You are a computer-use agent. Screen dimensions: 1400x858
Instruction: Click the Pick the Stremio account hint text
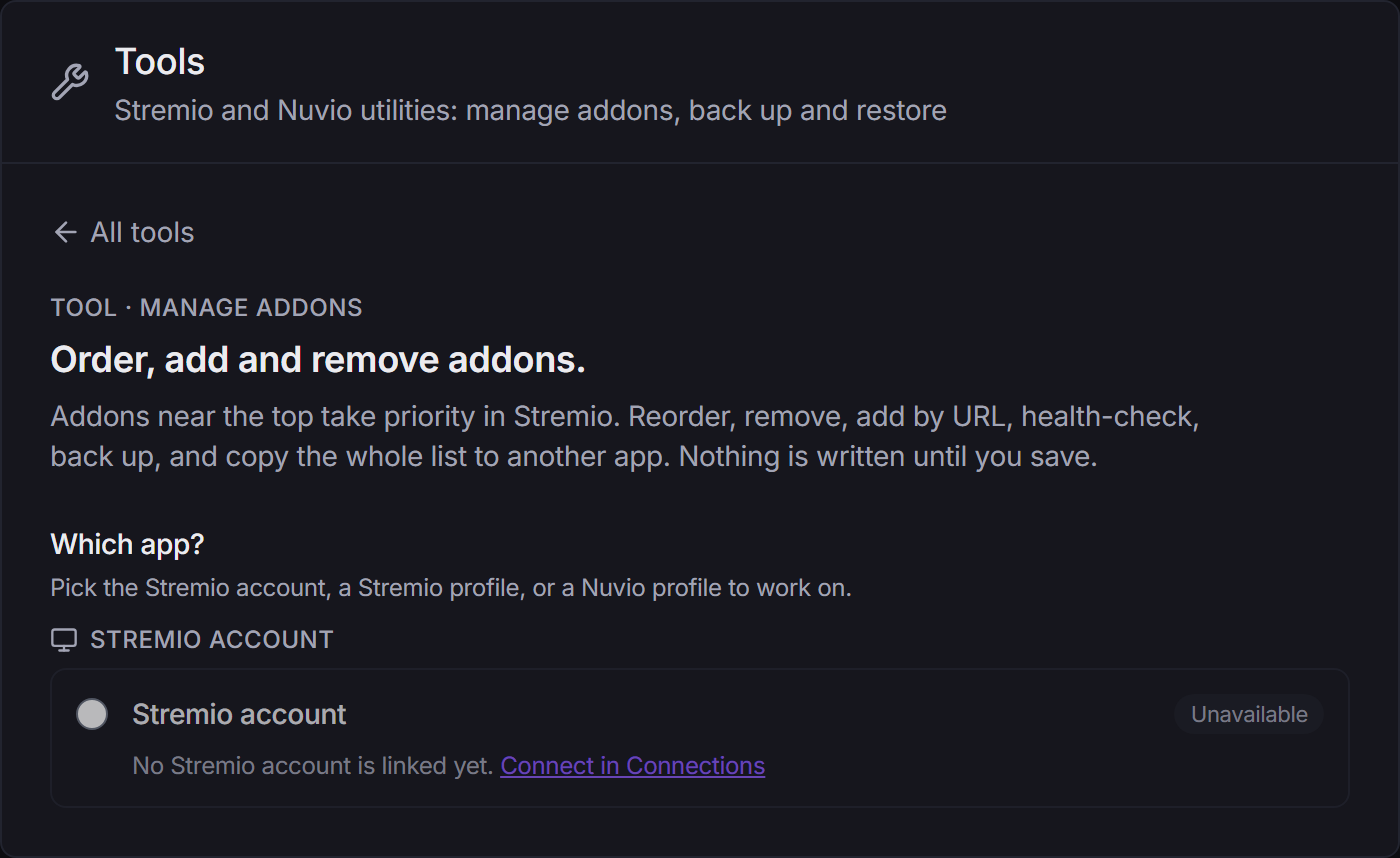coord(451,588)
